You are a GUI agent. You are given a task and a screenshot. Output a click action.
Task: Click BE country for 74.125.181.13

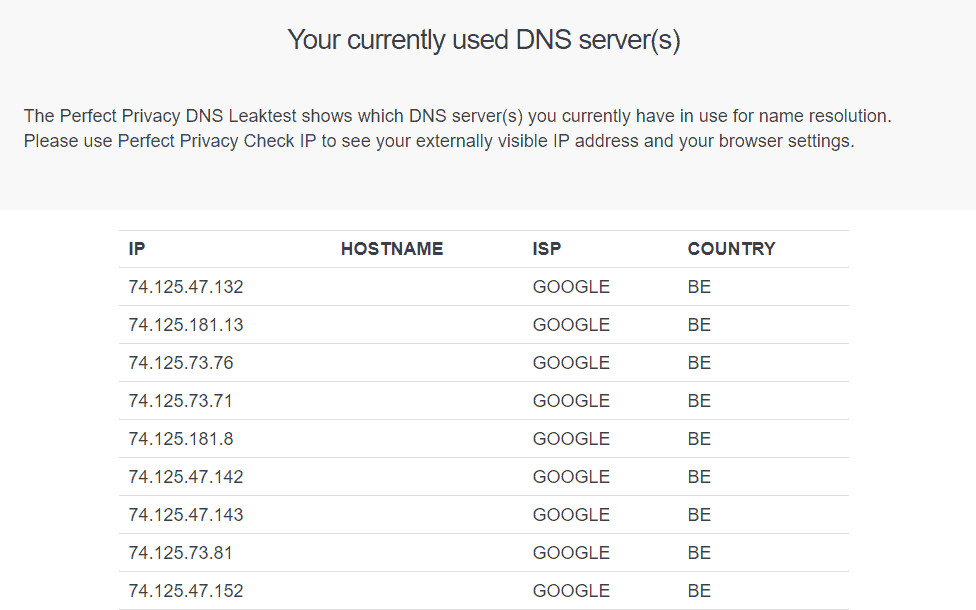click(699, 325)
